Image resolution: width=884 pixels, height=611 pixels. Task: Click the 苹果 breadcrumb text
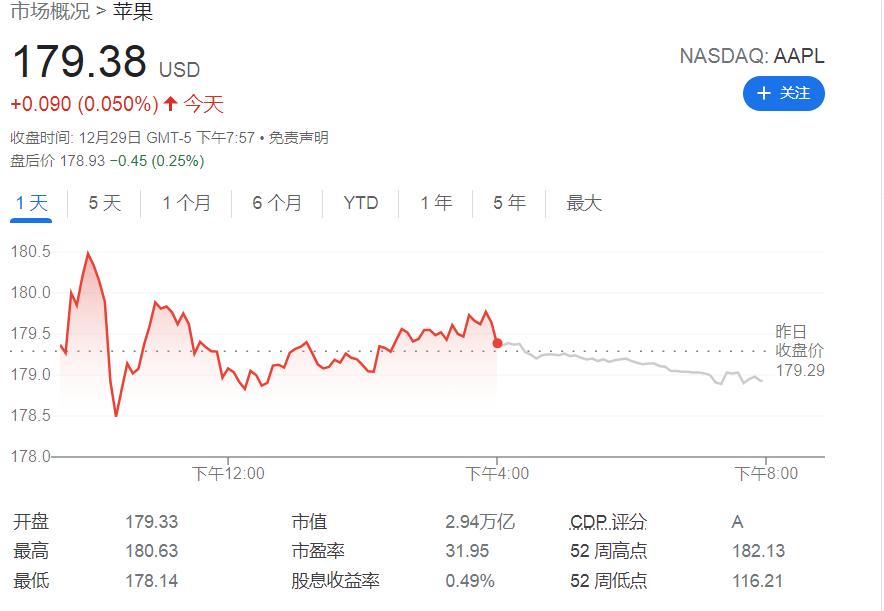(x=133, y=12)
